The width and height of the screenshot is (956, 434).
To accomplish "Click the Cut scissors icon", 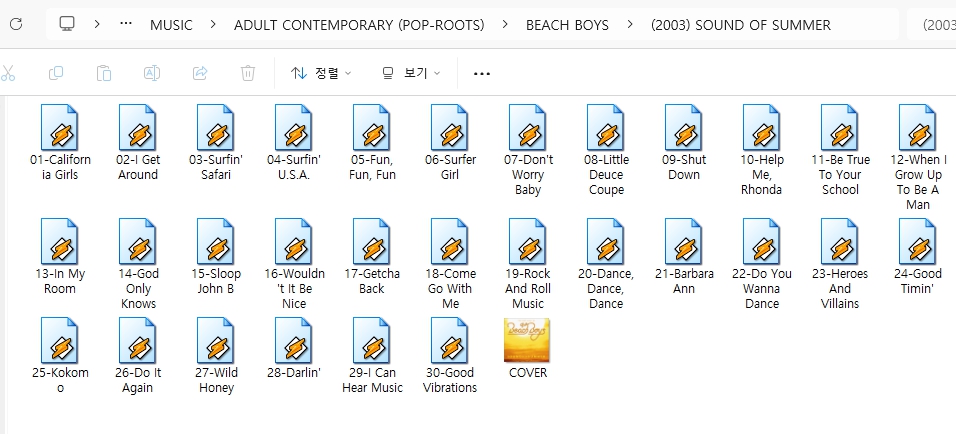I will tap(7, 73).
